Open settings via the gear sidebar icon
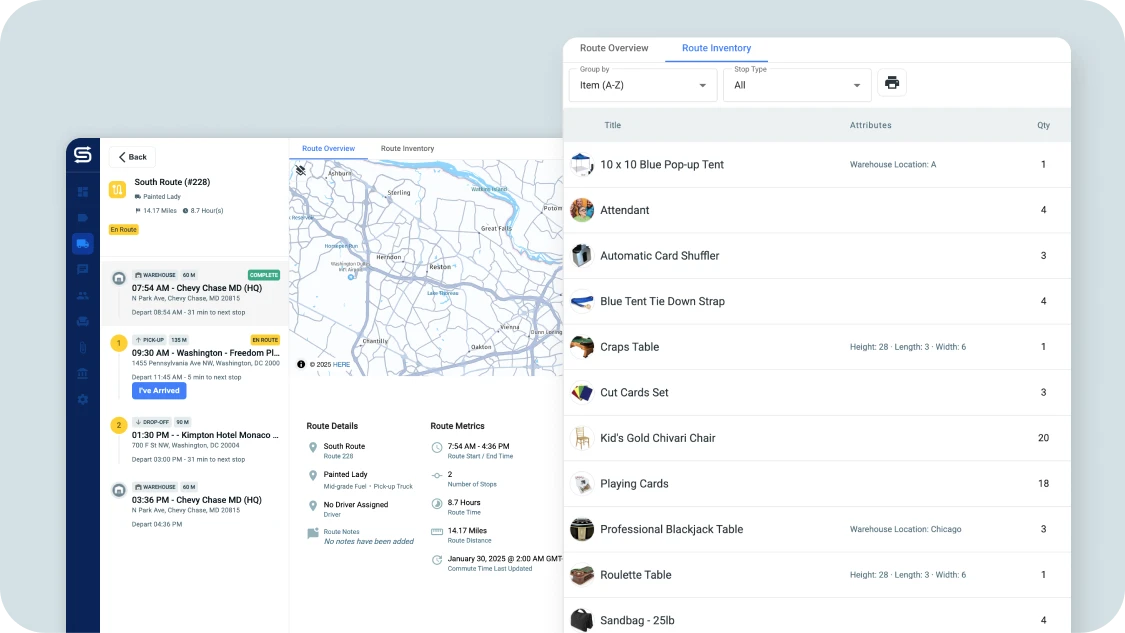Viewport: 1125px width, 633px height. pos(82,399)
